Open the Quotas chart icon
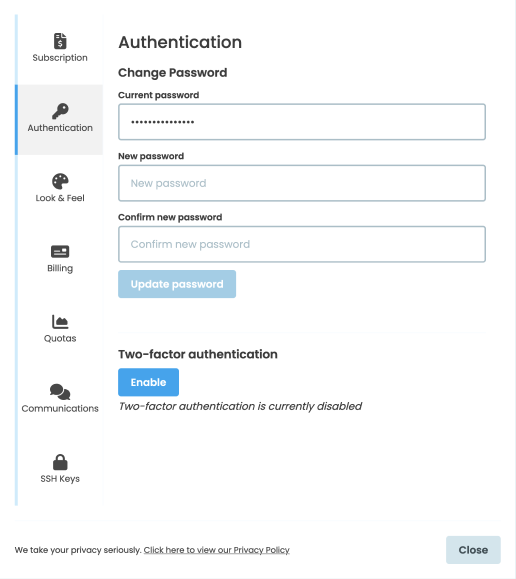 click(x=60, y=322)
